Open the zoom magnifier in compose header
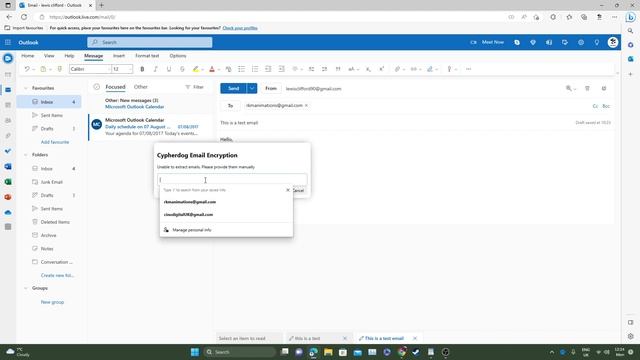Viewport: 640px width, 360px height. click(x=569, y=89)
